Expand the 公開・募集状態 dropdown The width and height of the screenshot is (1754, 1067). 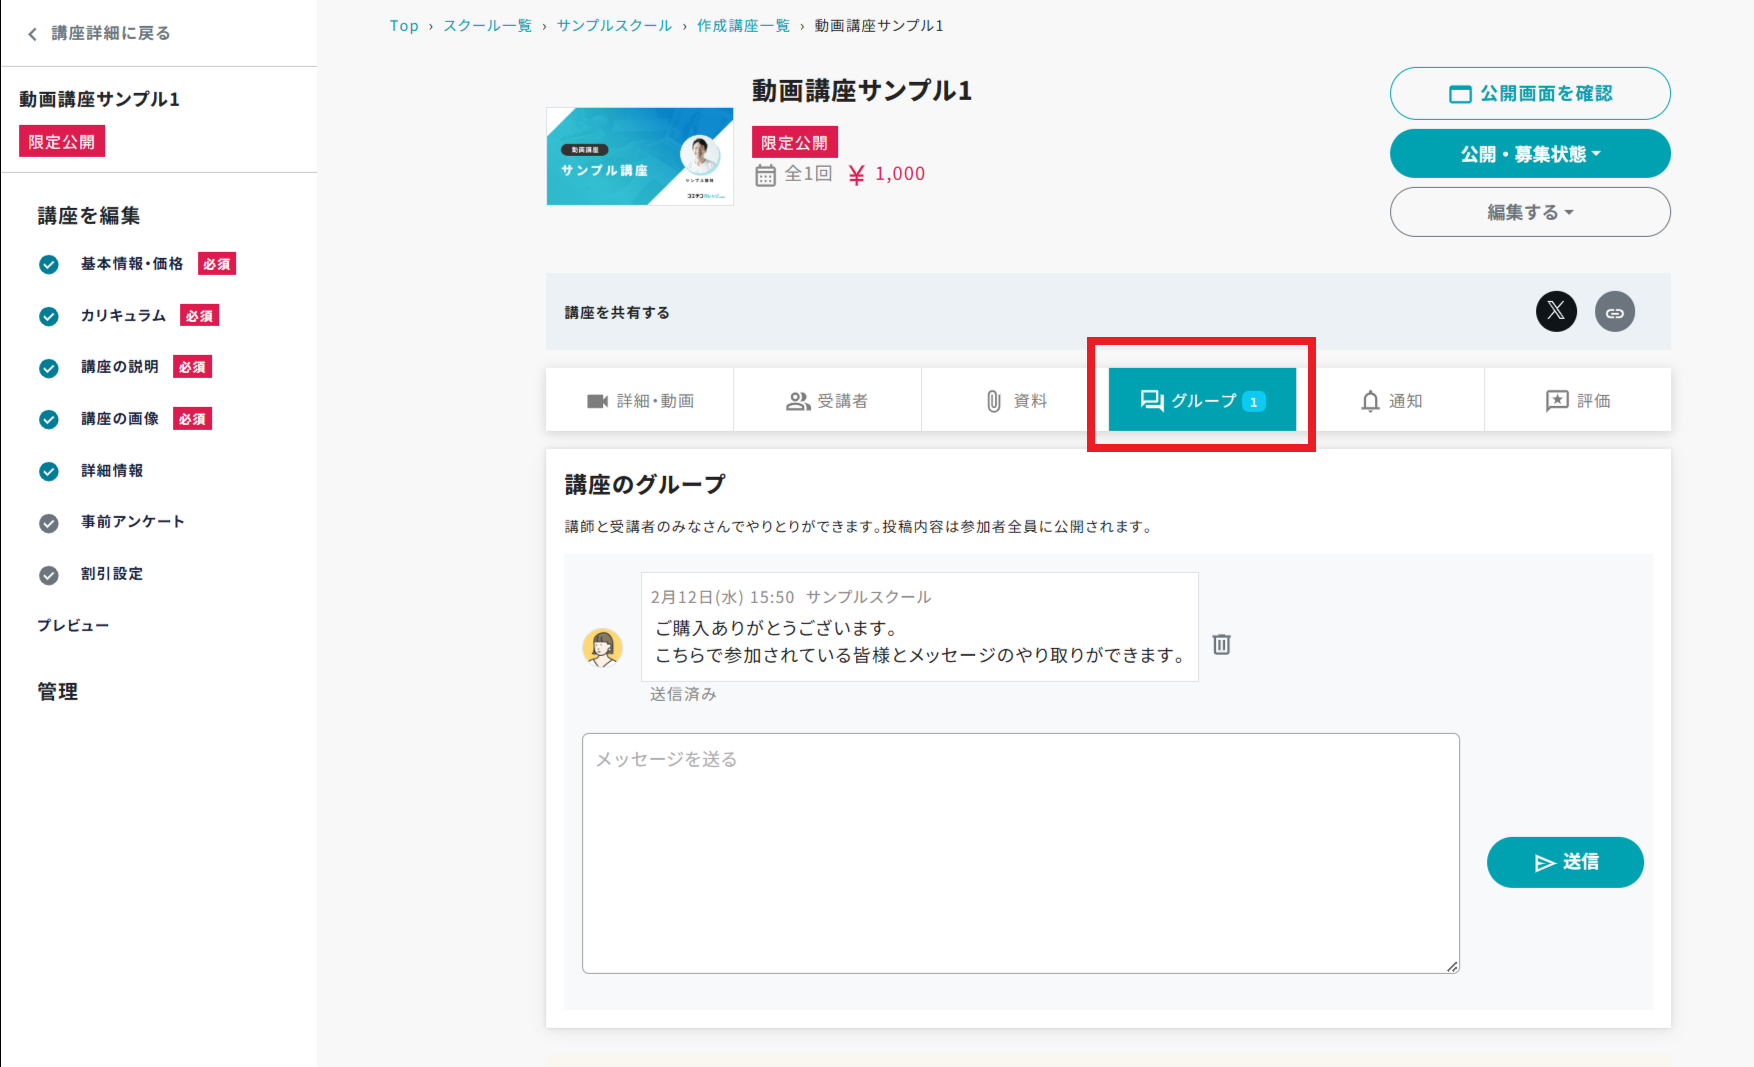pyautogui.click(x=1529, y=154)
